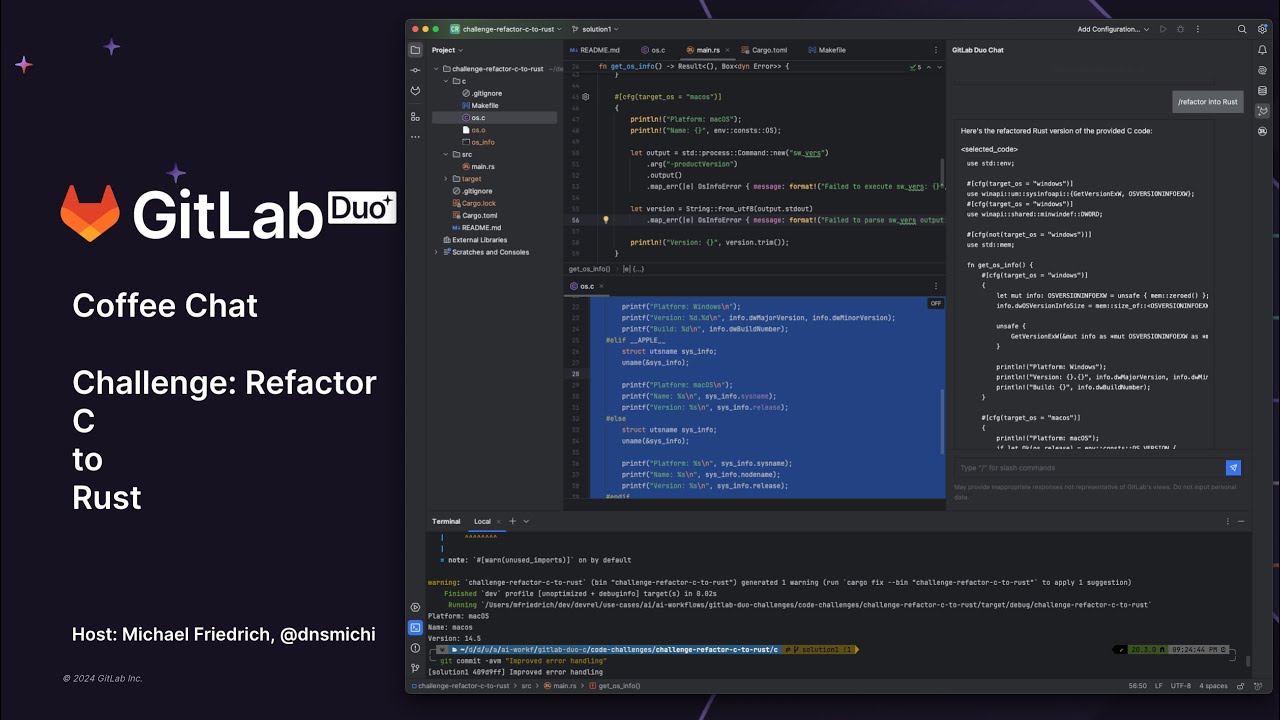The height and width of the screenshot is (720, 1280).
Task: Open the Notifications bell icon
Action: coord(1263,50)
